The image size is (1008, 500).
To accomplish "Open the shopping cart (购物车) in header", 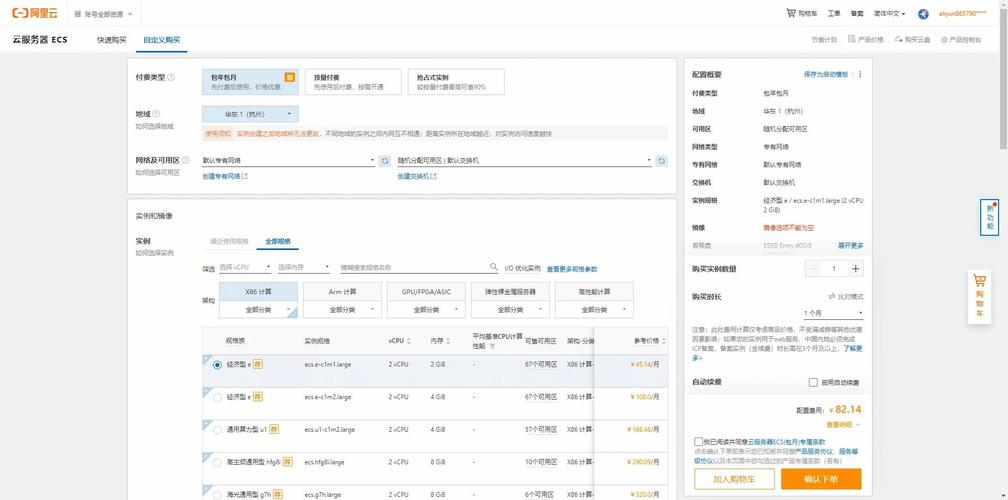I will 802,13.
